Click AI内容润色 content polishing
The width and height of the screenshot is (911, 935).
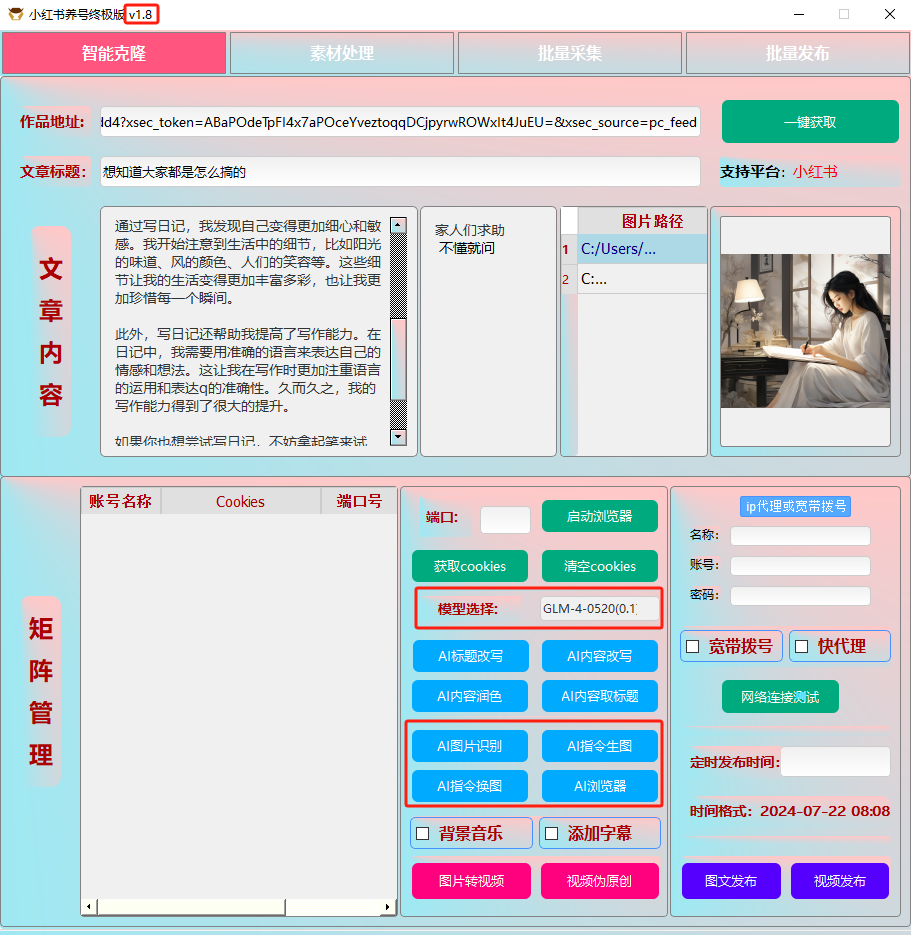click(469, 696)
